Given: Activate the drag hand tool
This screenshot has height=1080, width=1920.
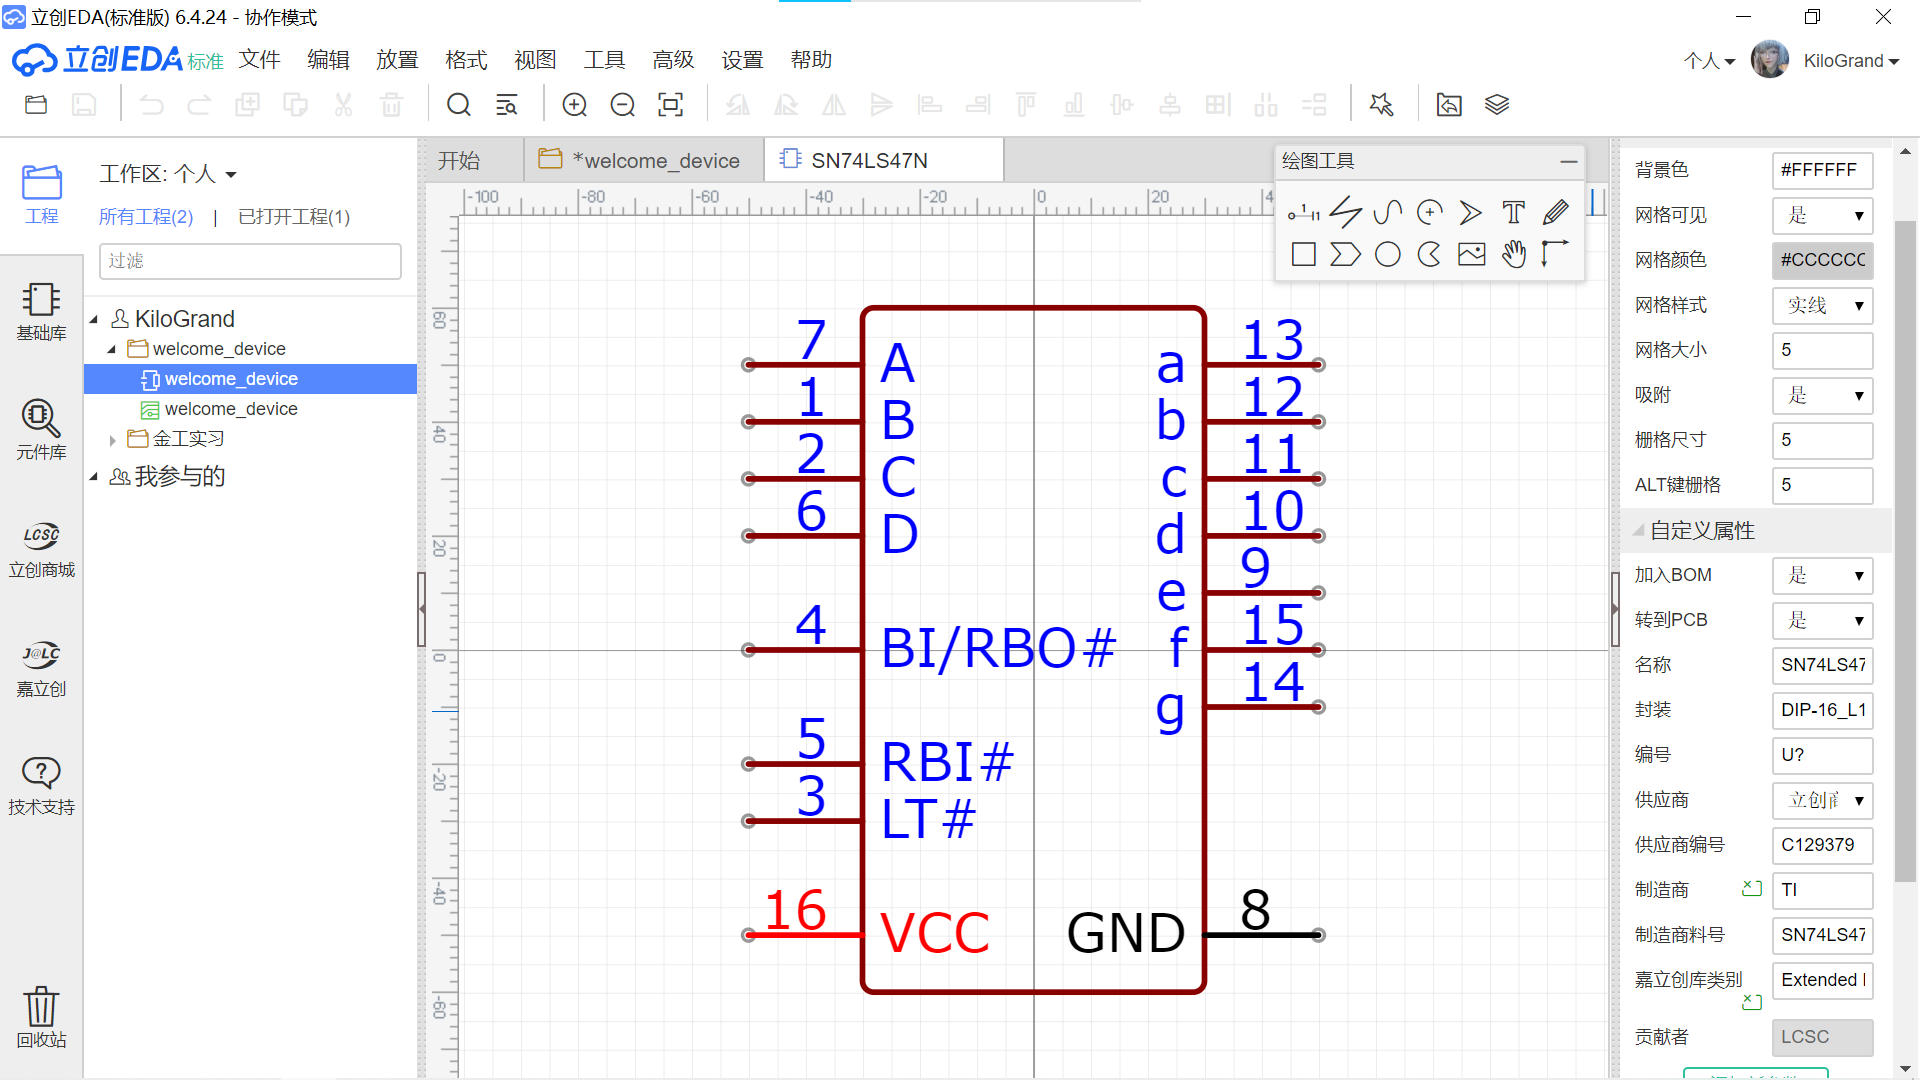Looking at the screenshot, I should click(1513, 254).
